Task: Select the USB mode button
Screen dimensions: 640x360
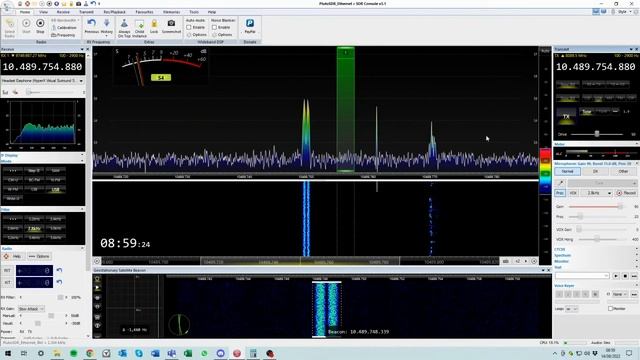Action: click(x=56, y=190)
